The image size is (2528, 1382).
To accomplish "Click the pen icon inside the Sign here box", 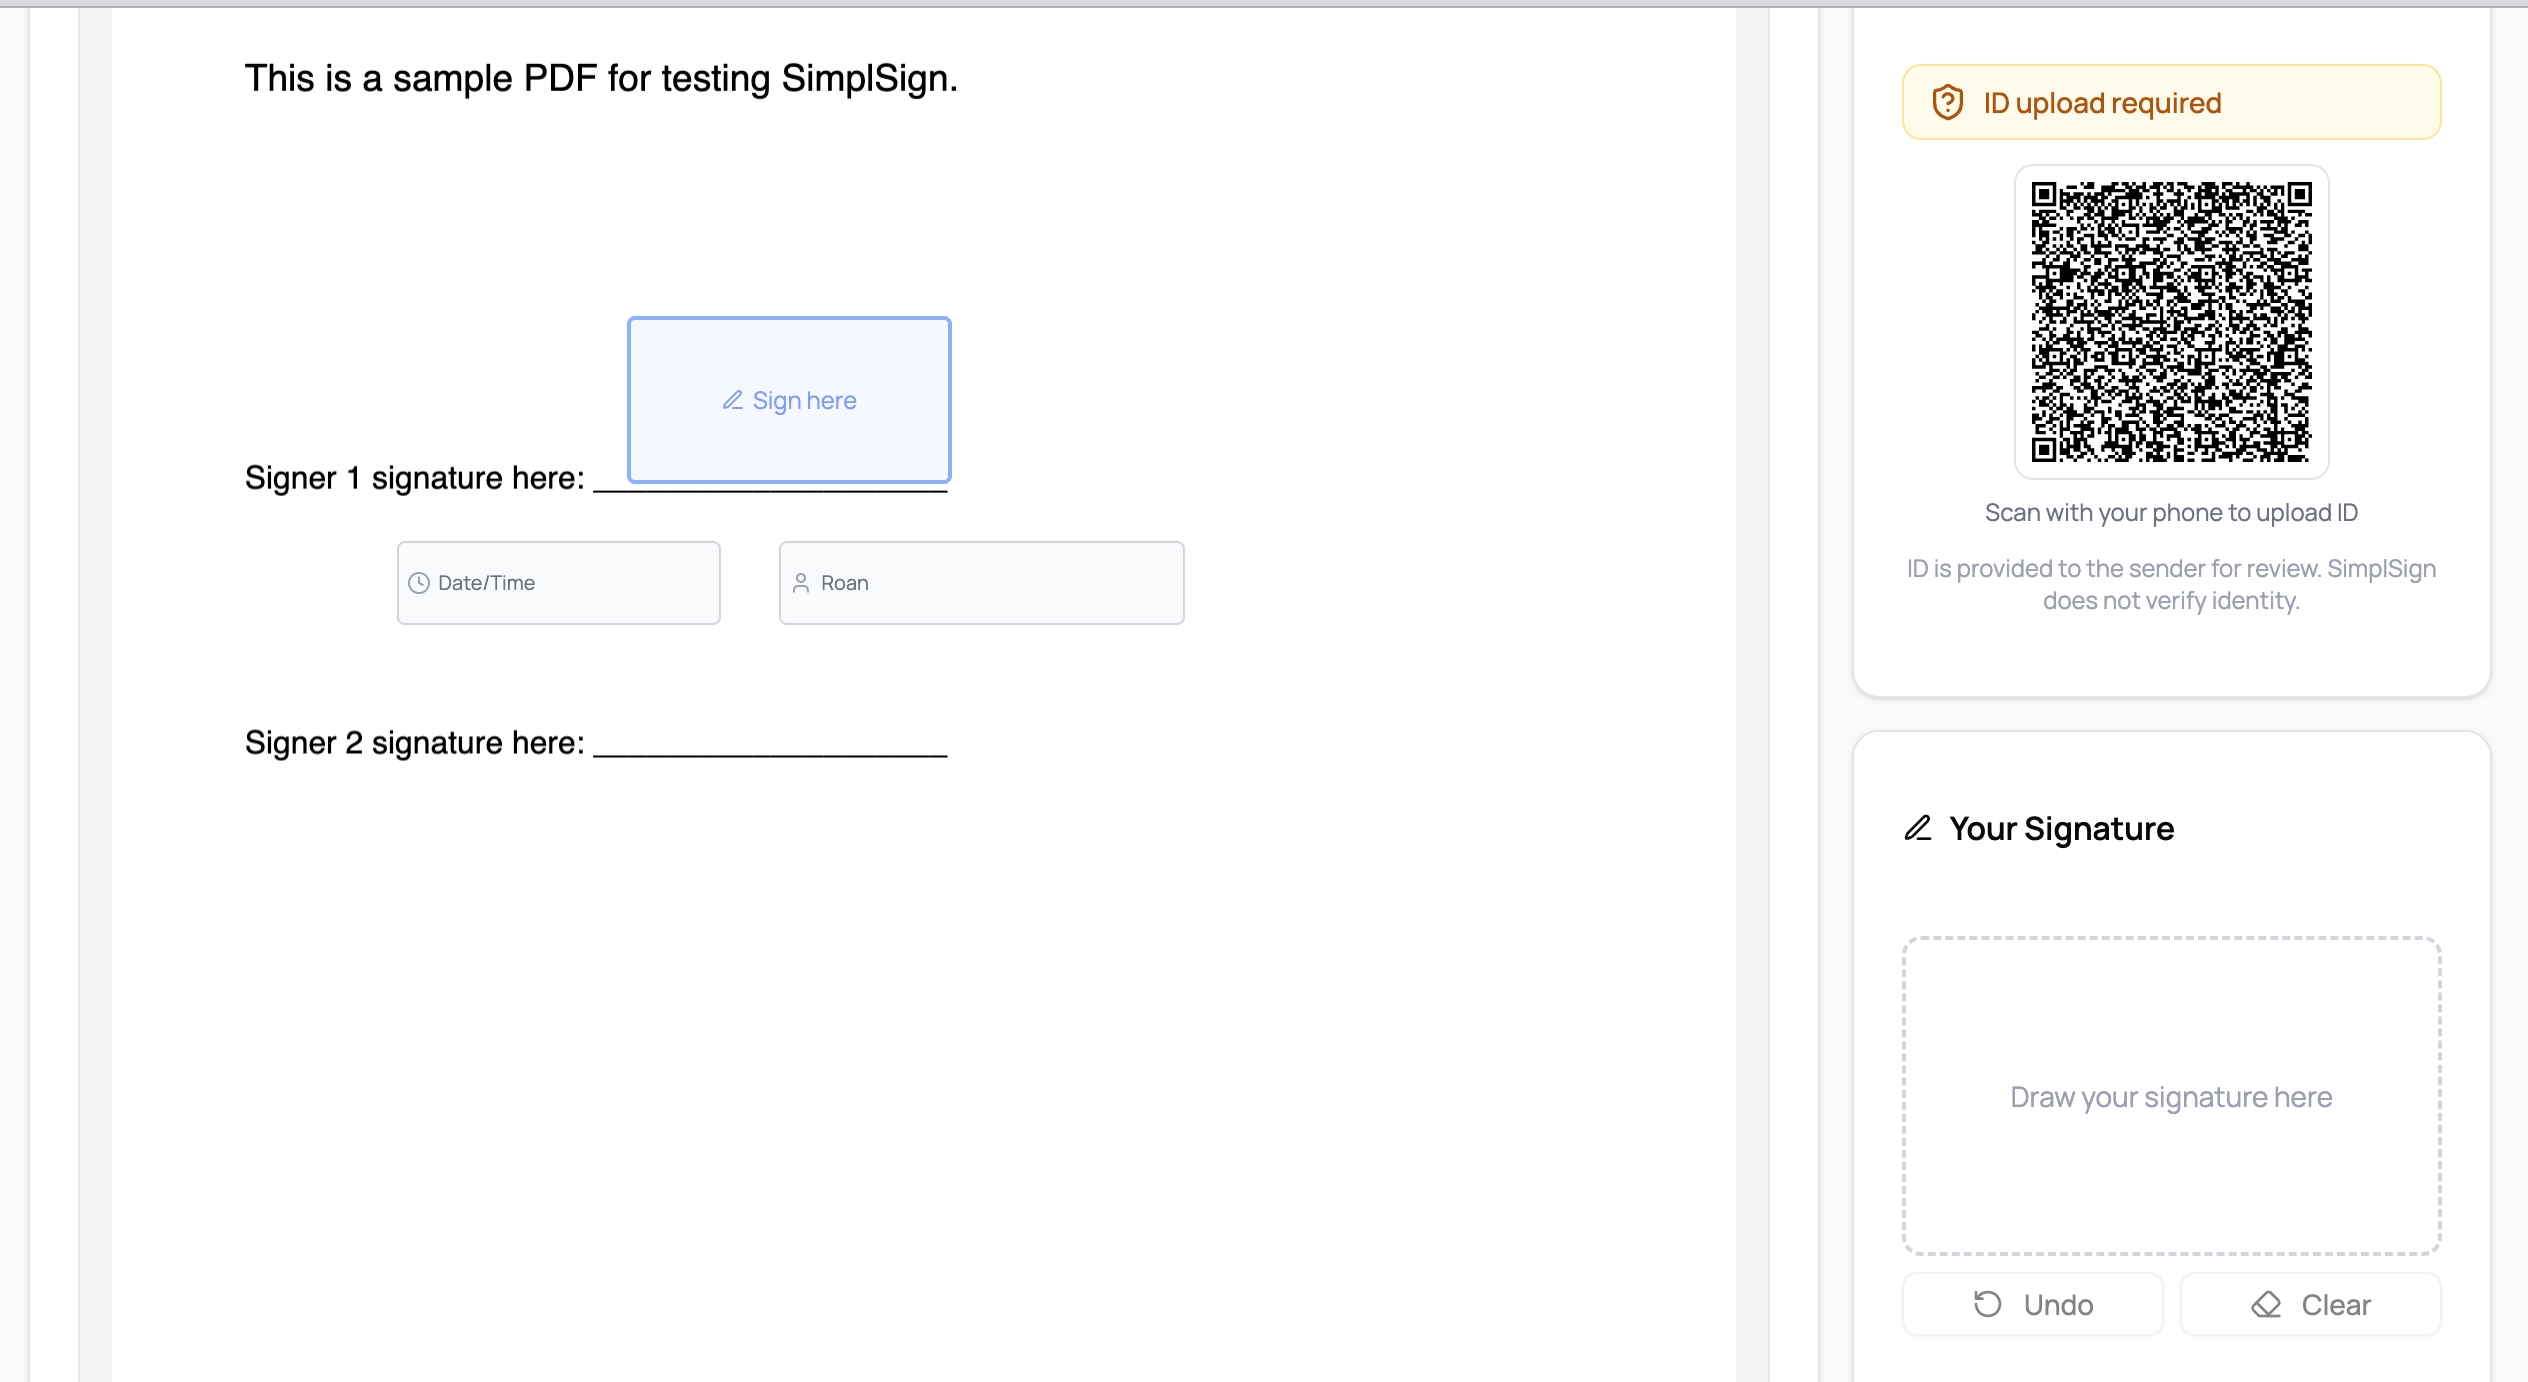I will (x=734, y=399).
